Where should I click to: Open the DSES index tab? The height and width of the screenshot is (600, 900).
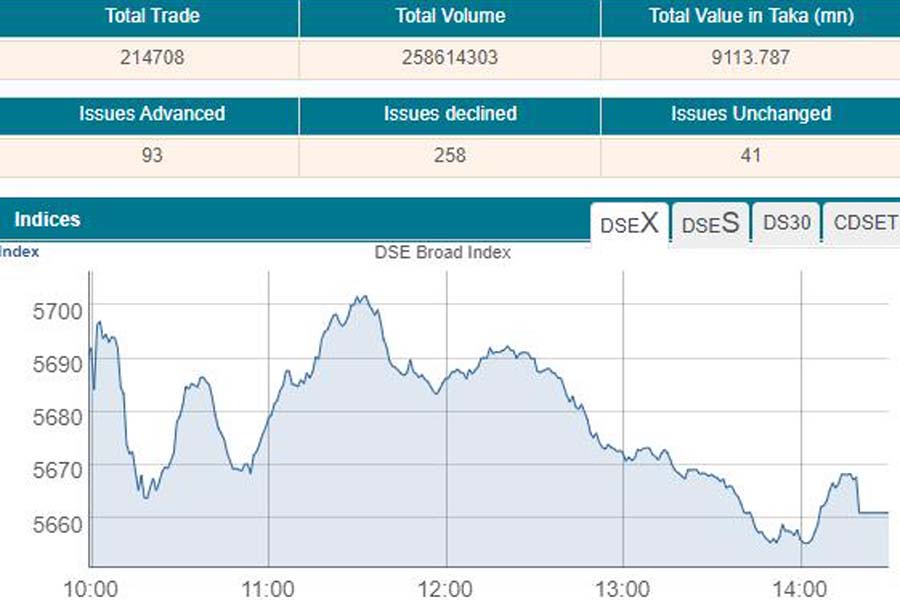[710, 224]
